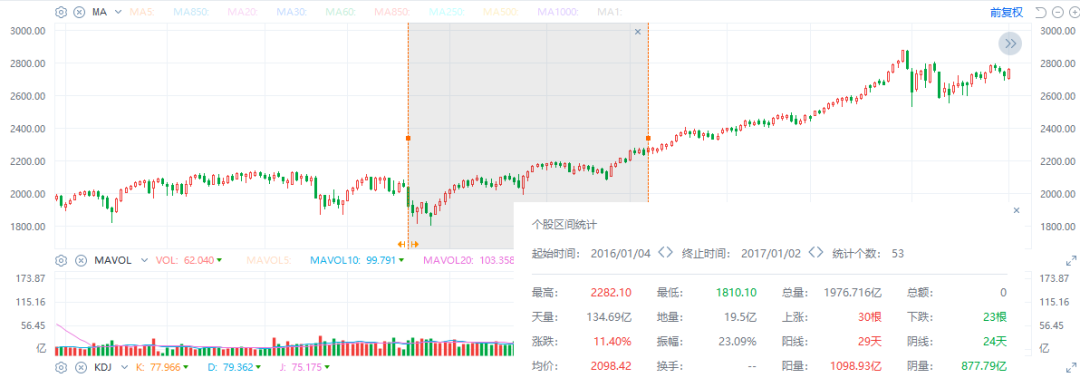Click the orange left-right handle at range start
Viewport: 1080px width, 378px height.
(408, 244)
